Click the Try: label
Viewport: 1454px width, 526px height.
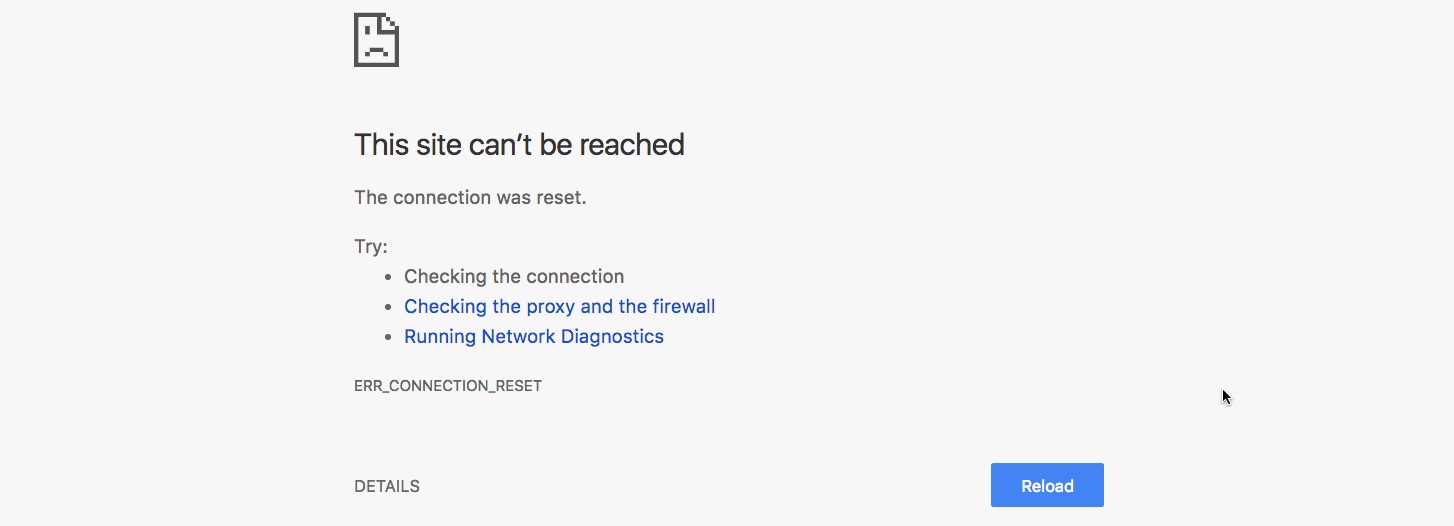pyautogui.click(x=371, y=247)
